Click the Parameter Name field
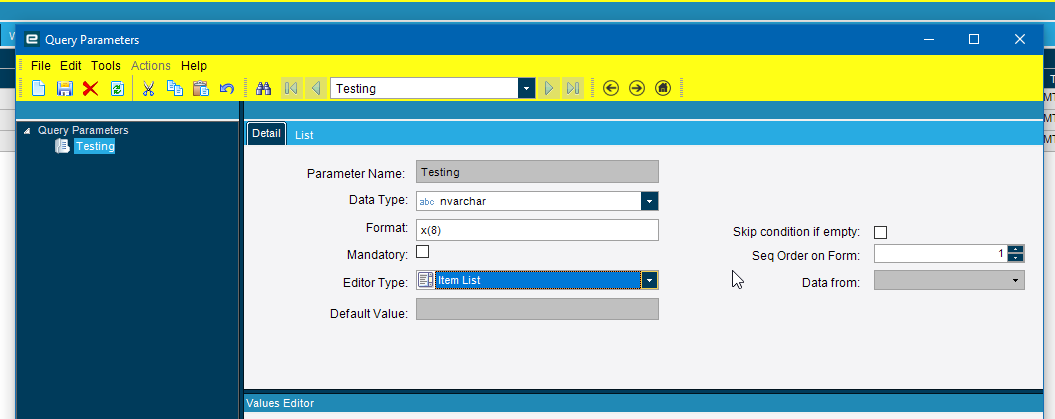This screenshot has height=419, width=1055. 537,172
